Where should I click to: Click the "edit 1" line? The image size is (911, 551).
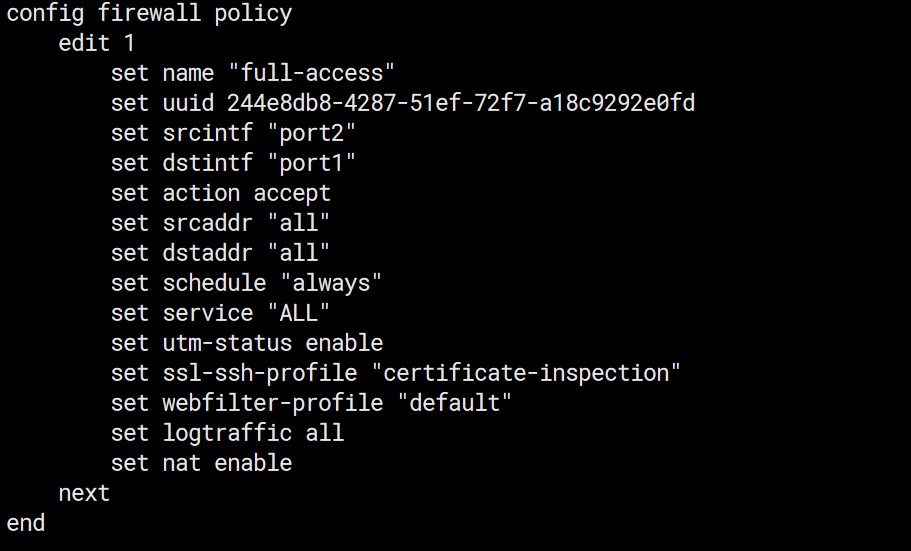tap(97, 44)
